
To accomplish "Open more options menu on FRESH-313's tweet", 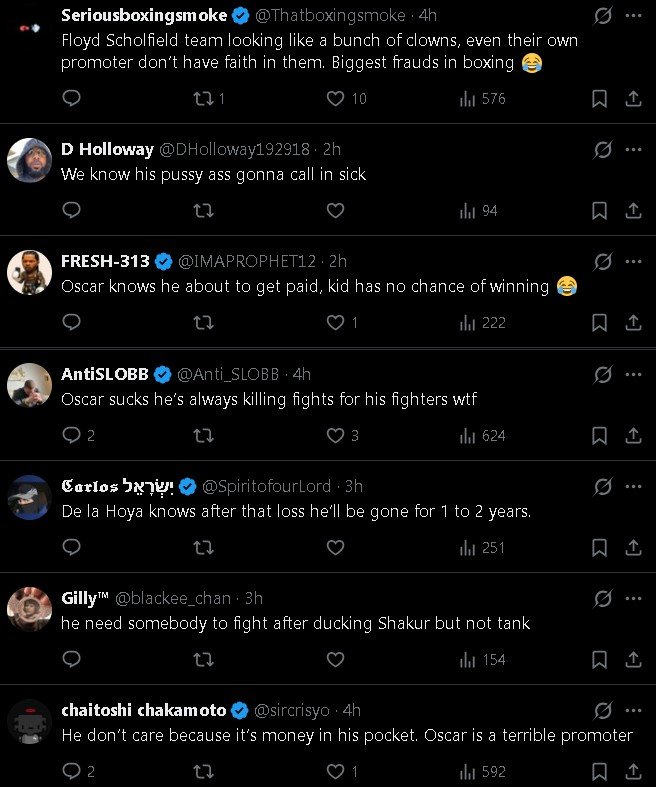I will click(633, 262).
